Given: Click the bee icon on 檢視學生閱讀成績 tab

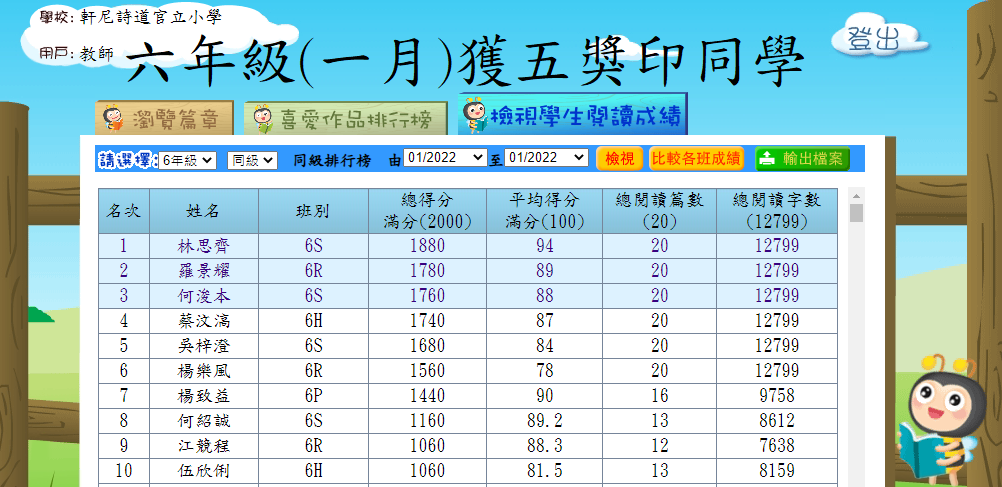Looking at the screenshot, I should coord(475,115).
